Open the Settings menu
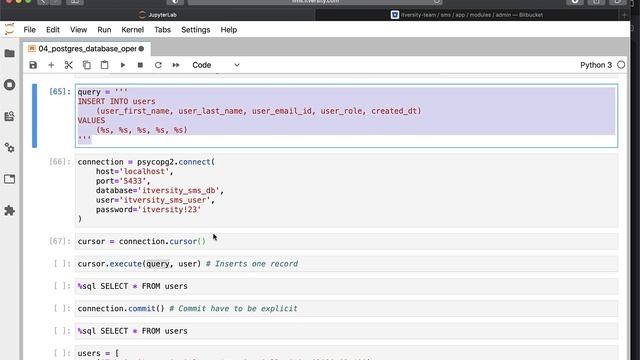This screenshot has height=360, width=640. tap(196, 30)
